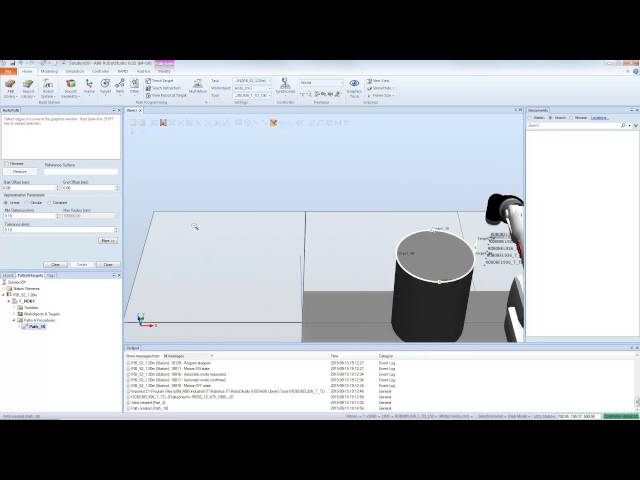The height and width of the screenshot is (480, 640).
Task: Open the File tab
Action: pyautogui.click(x=8, y=71)
